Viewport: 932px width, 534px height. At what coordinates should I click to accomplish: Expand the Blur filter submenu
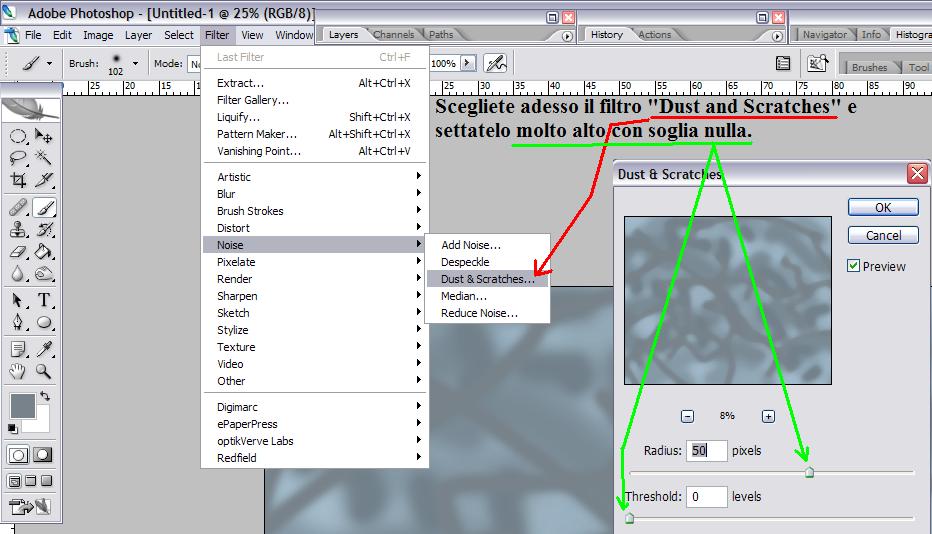(x=315, y=194)
